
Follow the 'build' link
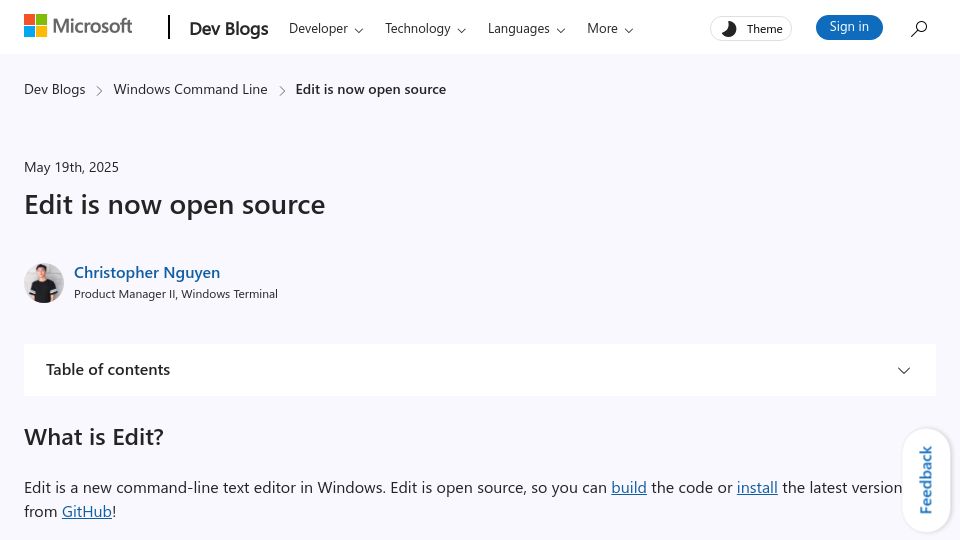(629, 487)
